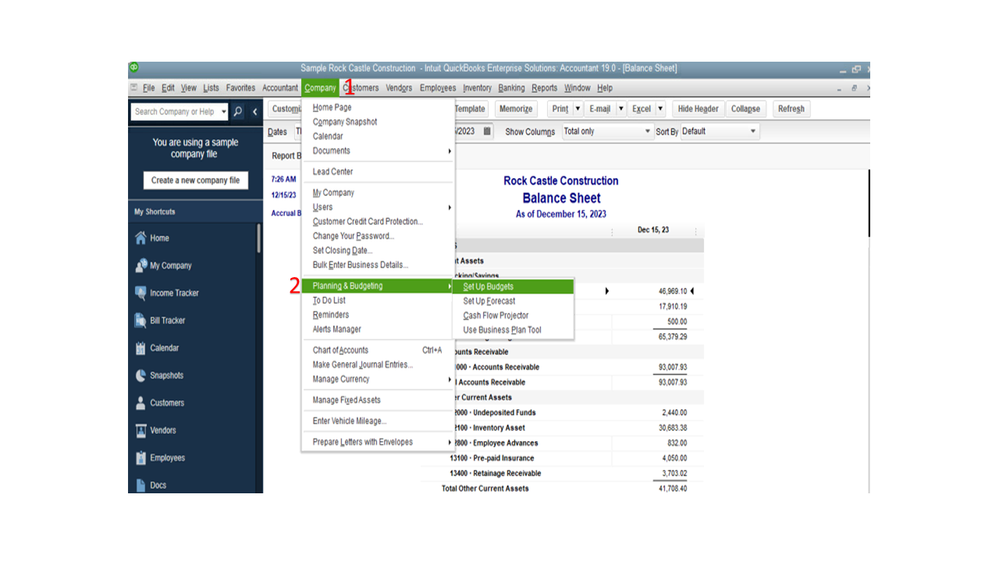Click the search magnifier icon
999x562 pixels.
pos(238,112)
